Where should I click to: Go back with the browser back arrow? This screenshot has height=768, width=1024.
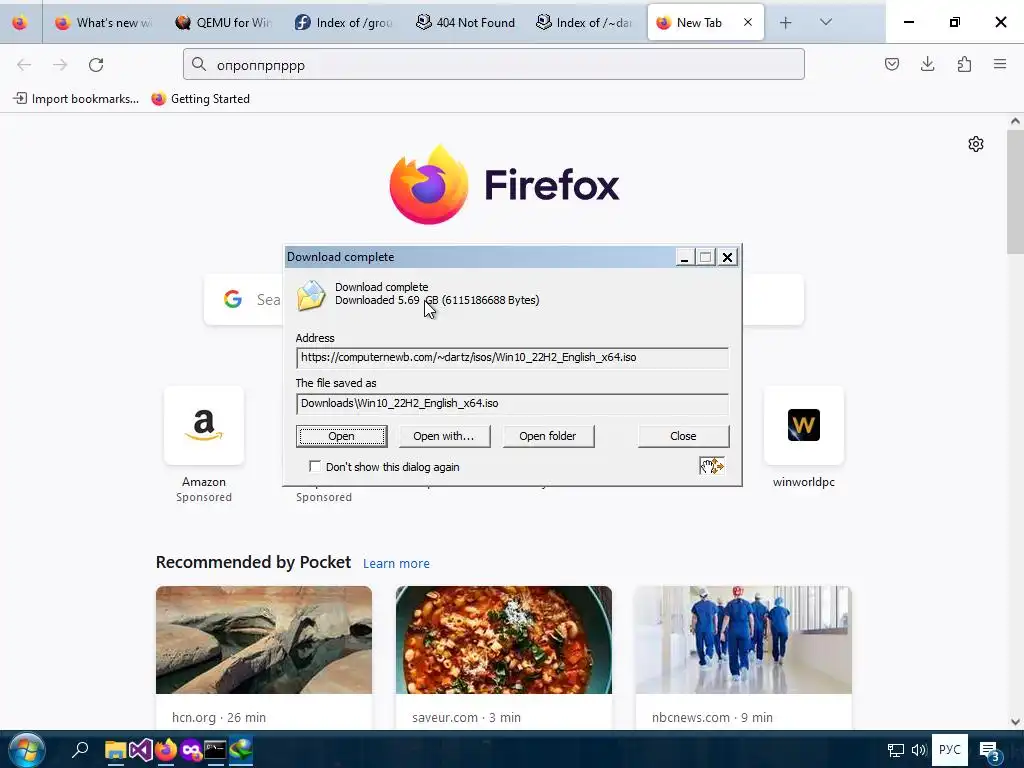24,65
